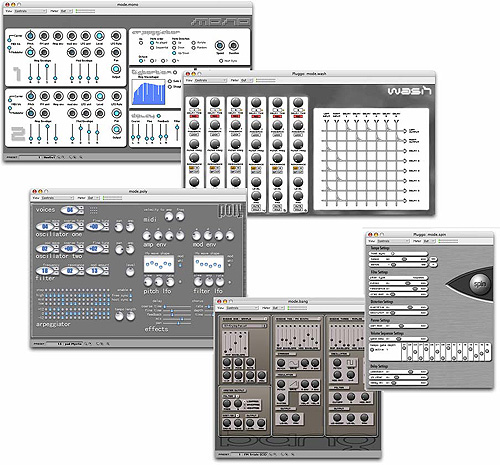Click the round spin logo button
The width and height of the screenshot is (500, 465).
tap(480, 284)
